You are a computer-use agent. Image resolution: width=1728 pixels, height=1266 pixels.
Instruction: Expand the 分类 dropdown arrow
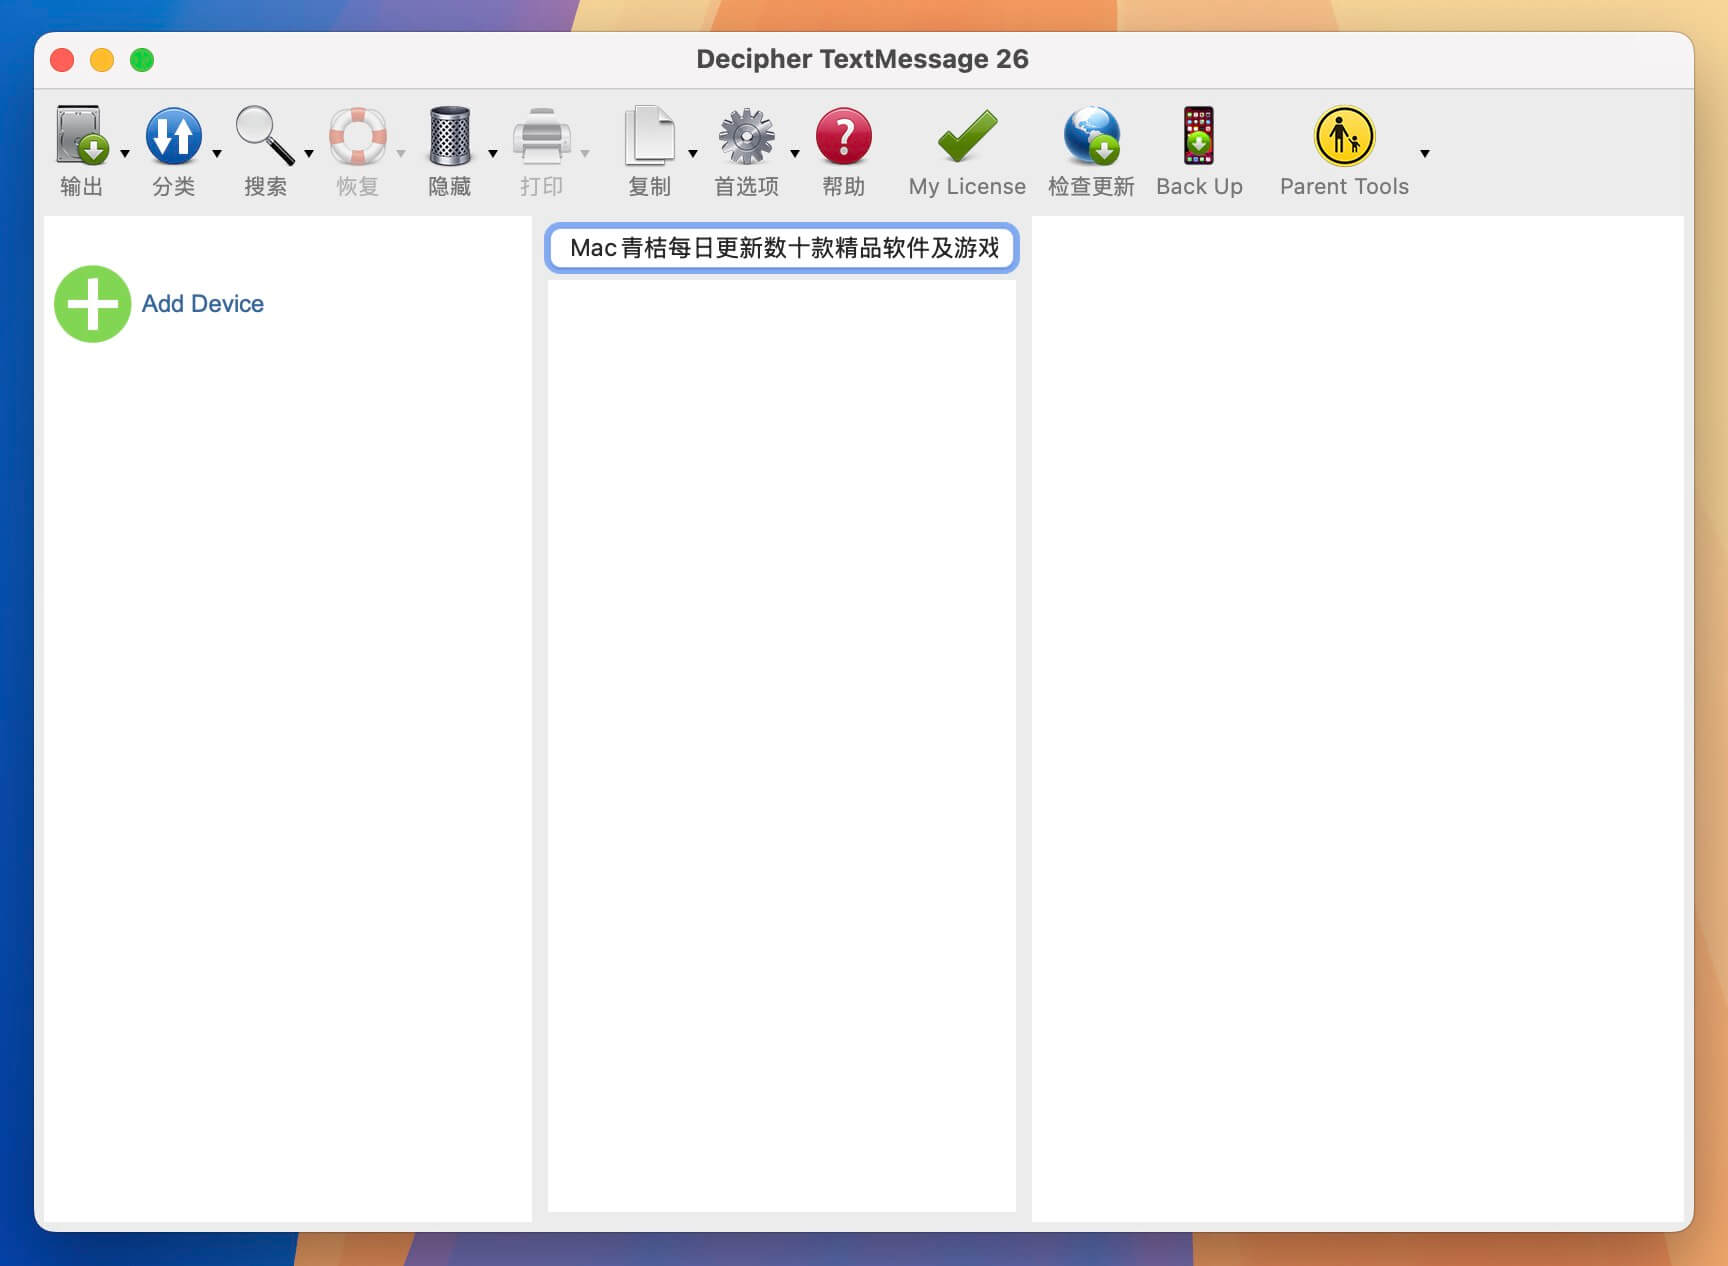[217, 154]
